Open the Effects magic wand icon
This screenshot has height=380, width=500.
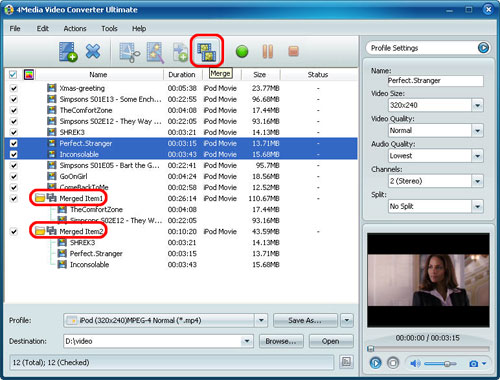(x=155, y=52)
